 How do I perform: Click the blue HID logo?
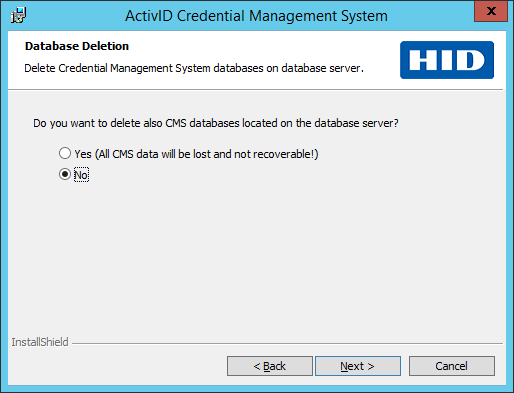tap(447, 60)
